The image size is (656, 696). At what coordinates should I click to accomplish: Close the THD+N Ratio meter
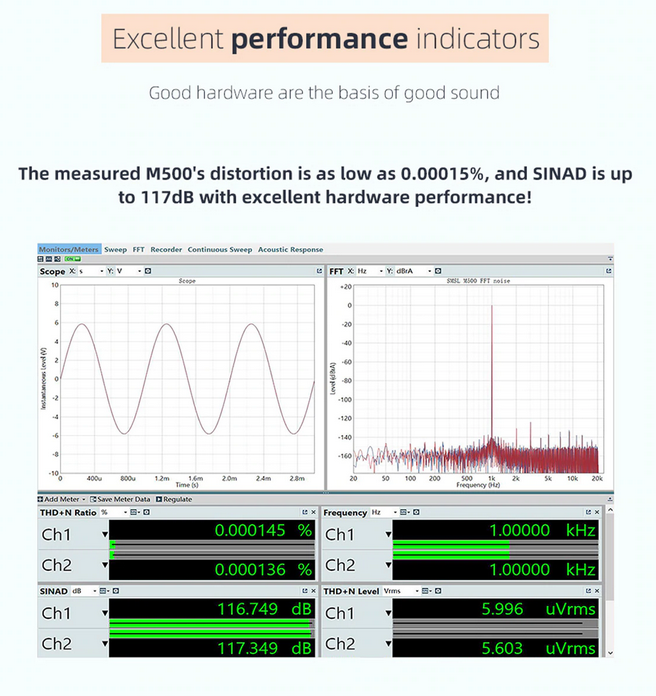tap(313, 512)
